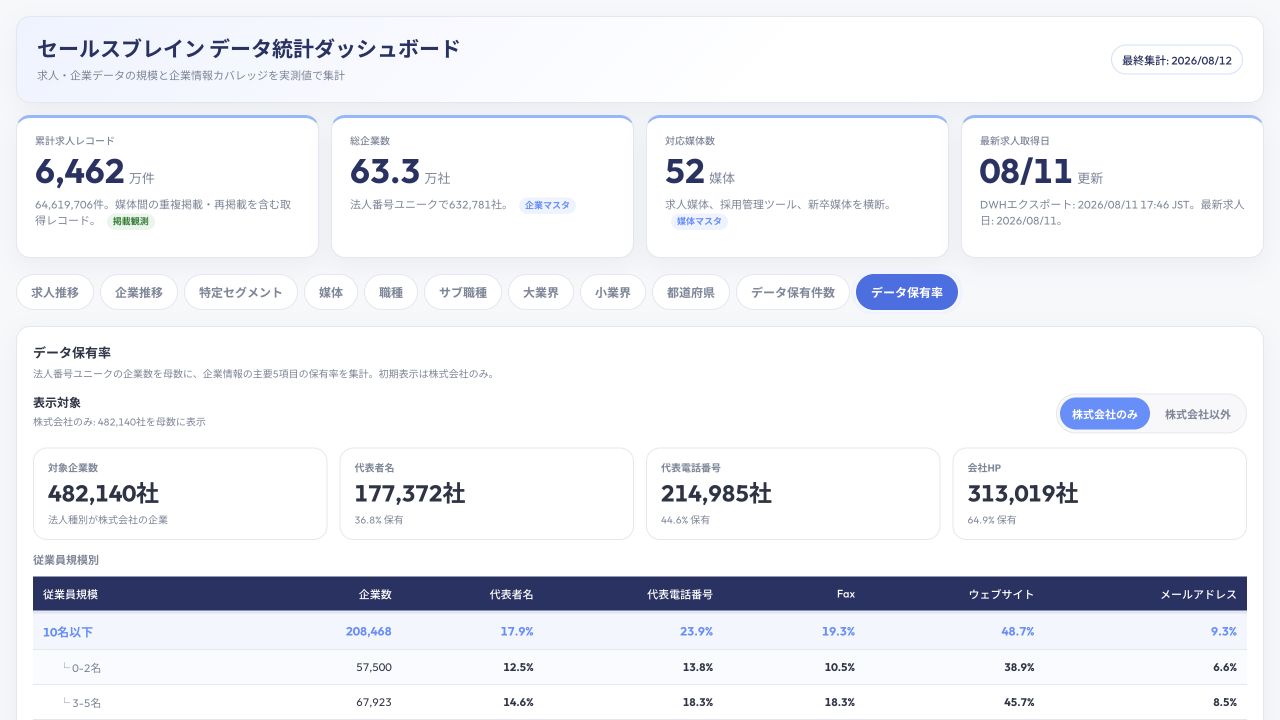Click the dashboard title heading

click(x=249, y=48)
